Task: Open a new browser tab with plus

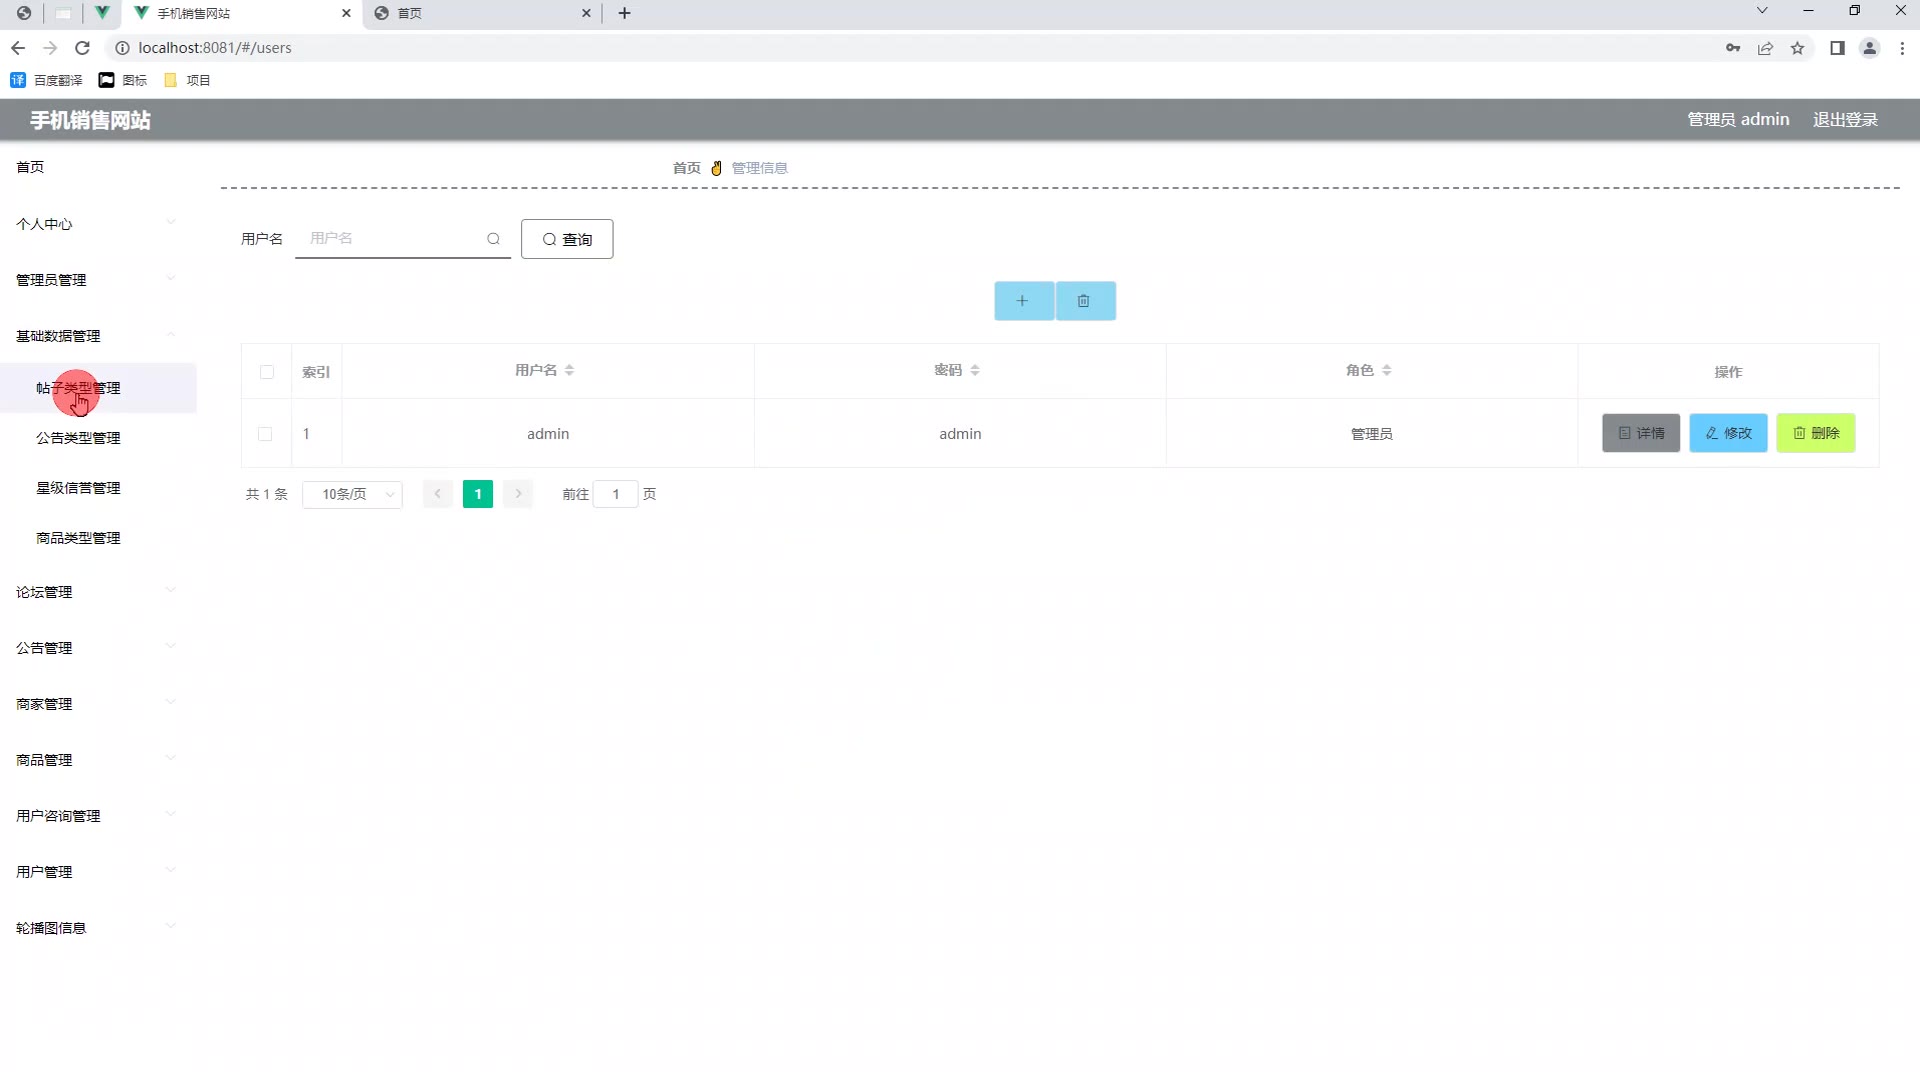Action: (625, 13)
